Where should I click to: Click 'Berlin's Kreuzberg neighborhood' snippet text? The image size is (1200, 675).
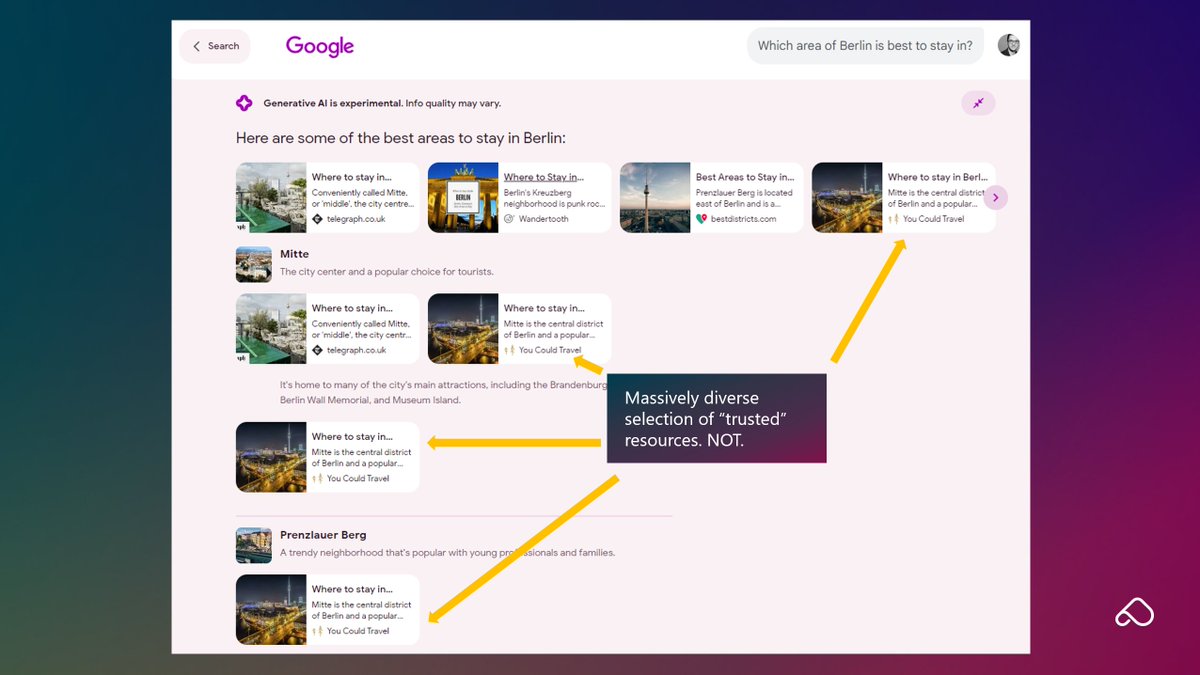pyautogui.click(x=552, y=198)
